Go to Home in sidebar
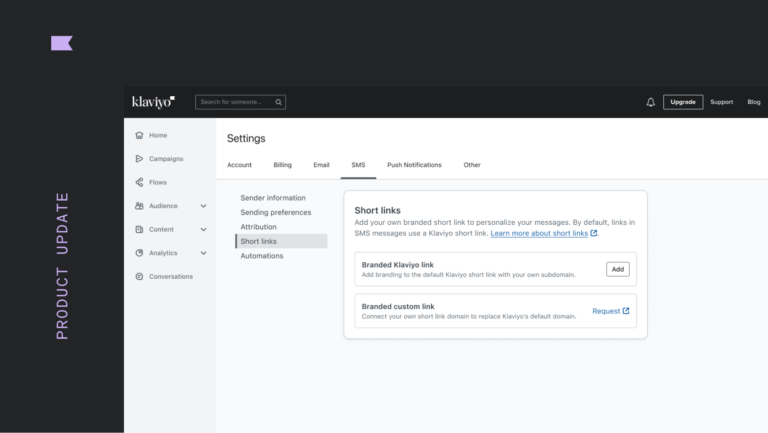 pyautogui.click(x=158, y=135)
